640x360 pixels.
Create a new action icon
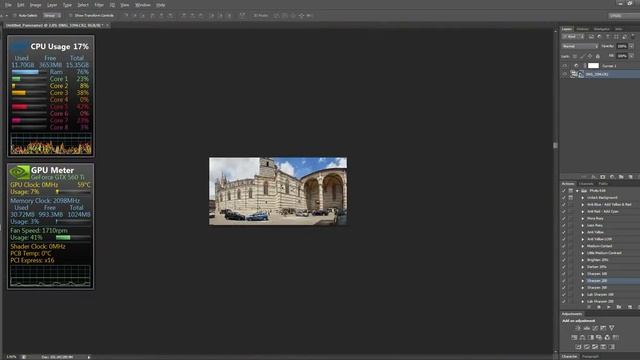coord(630,307)
